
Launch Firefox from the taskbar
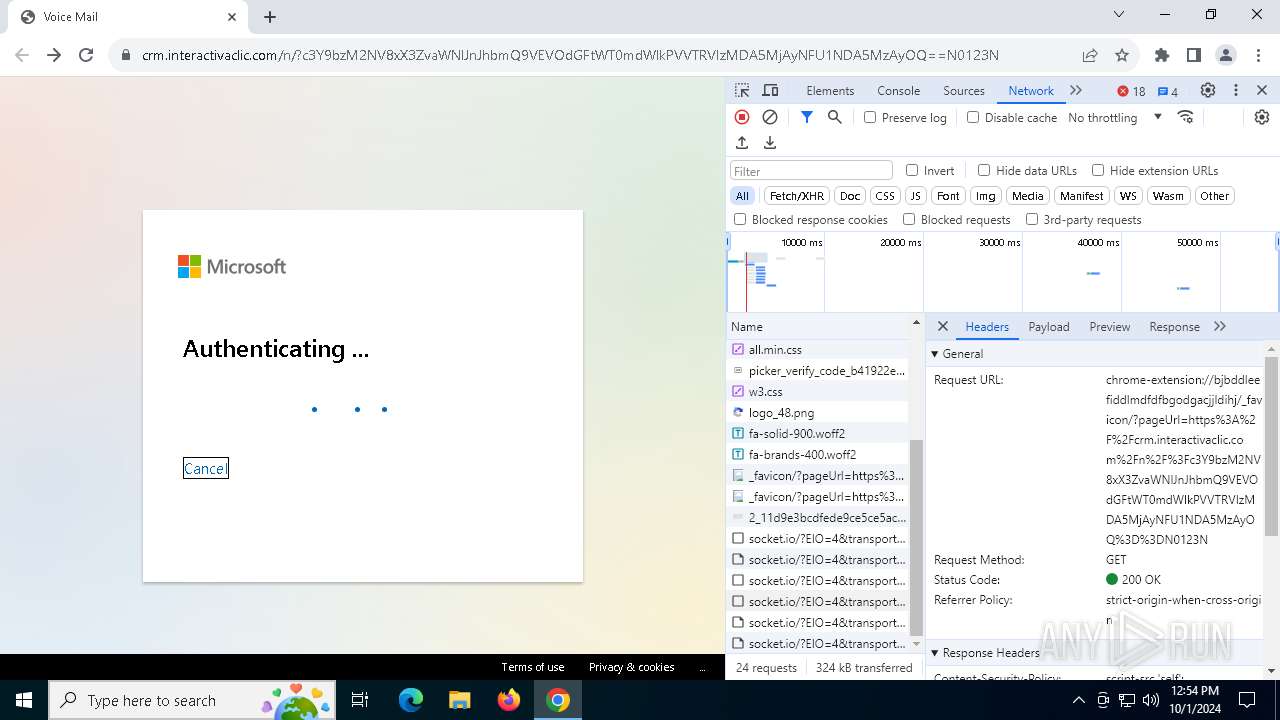tap(509, 700)
